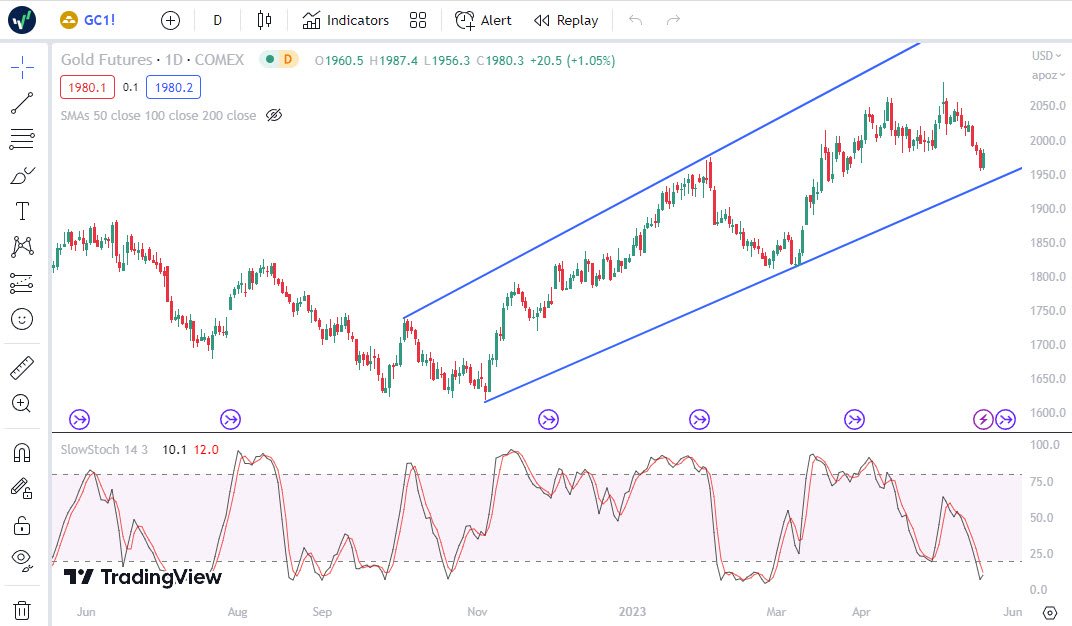
Task: Select the text annotation tool
Action: pyautogui.click(x=22, y=211)
